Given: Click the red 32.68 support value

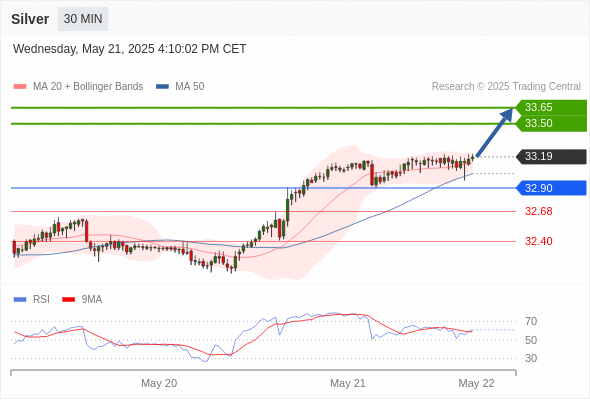Looking at the screenshot, I should (x=539, y=211).
